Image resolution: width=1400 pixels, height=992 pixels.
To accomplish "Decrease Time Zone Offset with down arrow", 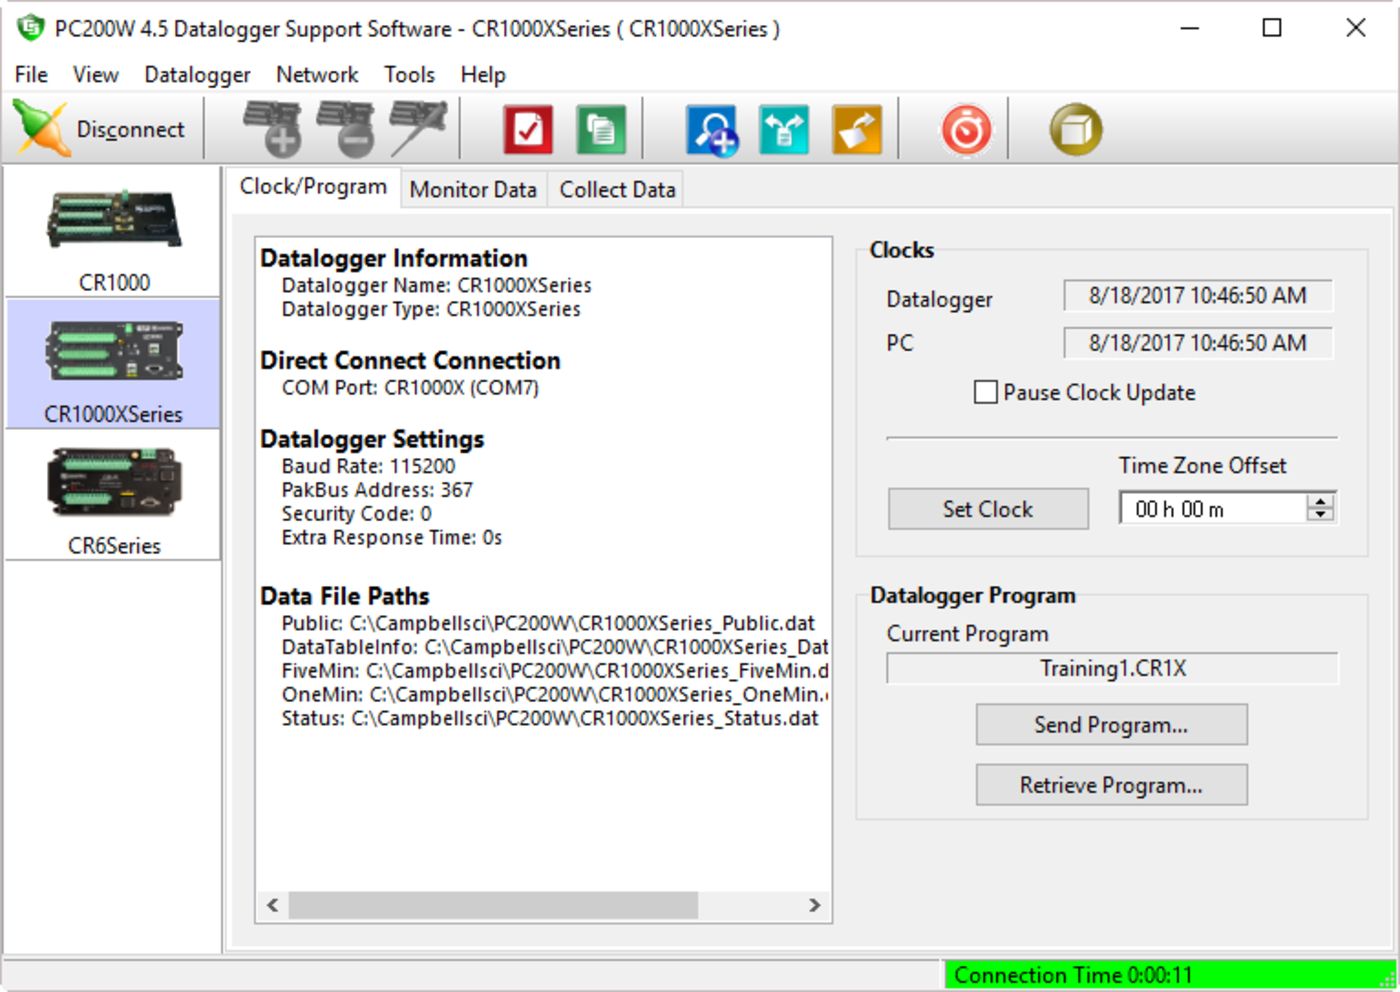I will [1321, 515].
